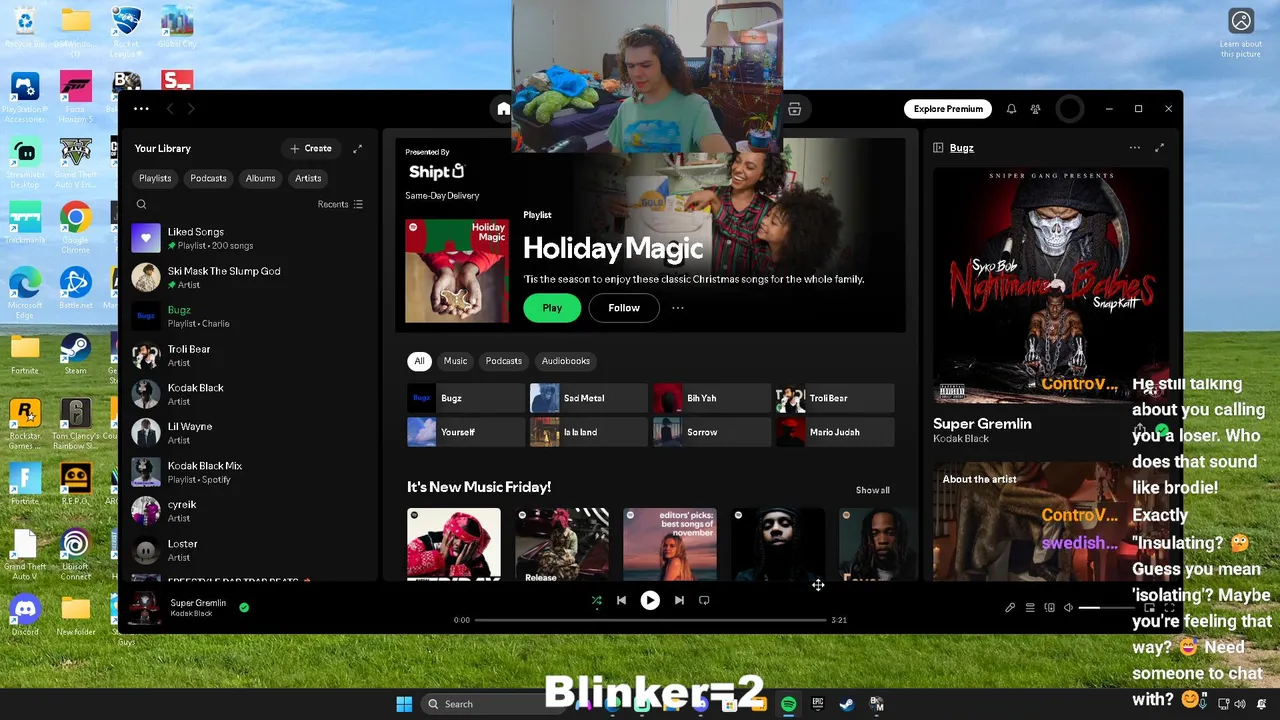
Task: Open Kodak Black Mix playlist in library
Action: click(x=248, y=472)
